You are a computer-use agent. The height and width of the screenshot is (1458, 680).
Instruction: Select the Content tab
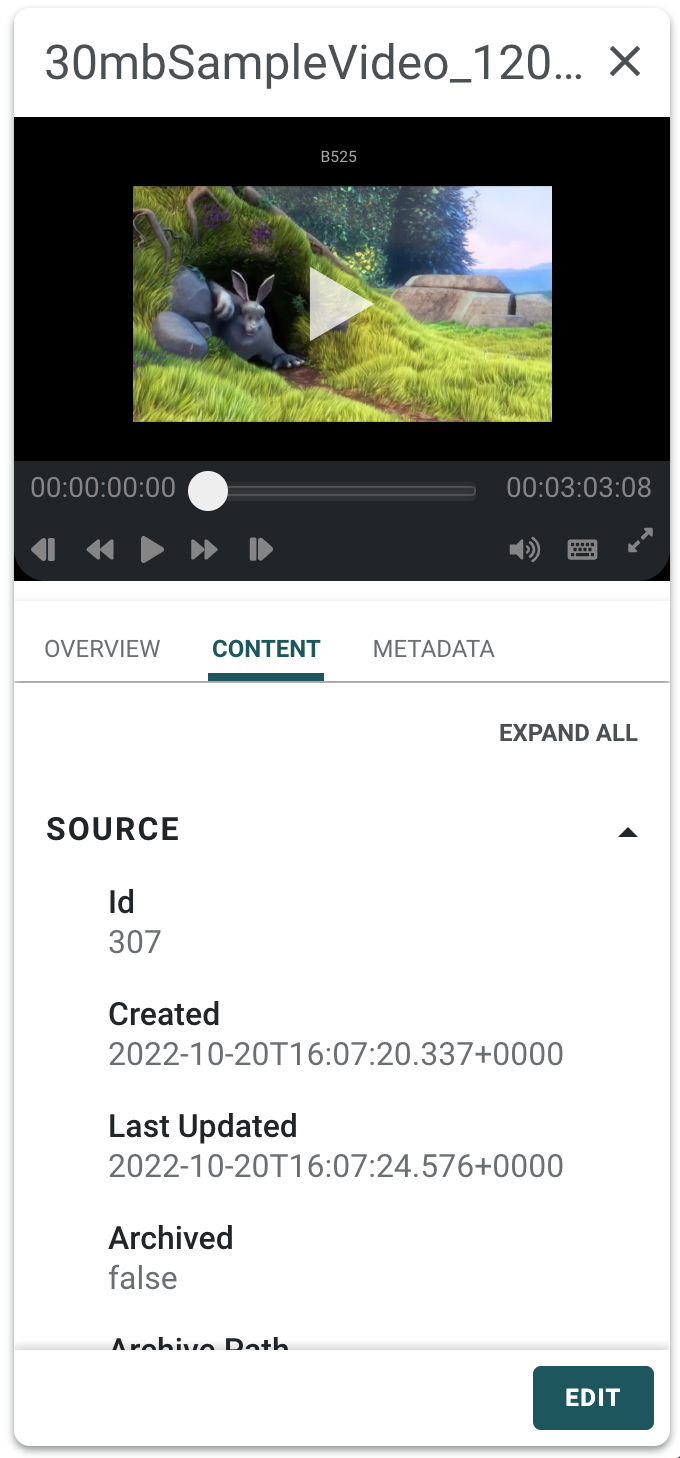pos(266,649)
